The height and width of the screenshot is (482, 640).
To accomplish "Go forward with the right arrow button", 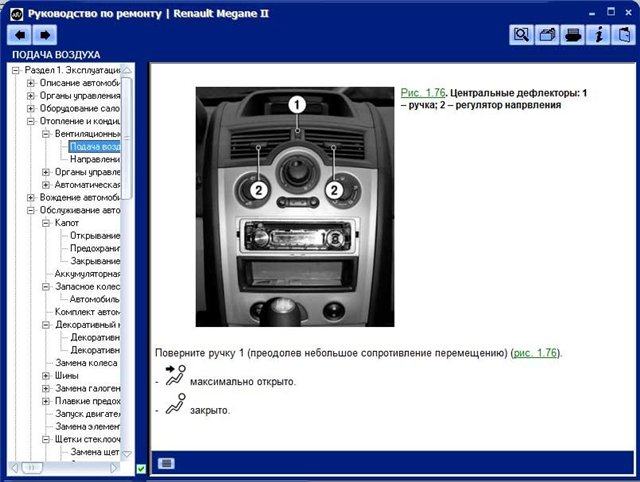I will [45, 35].
